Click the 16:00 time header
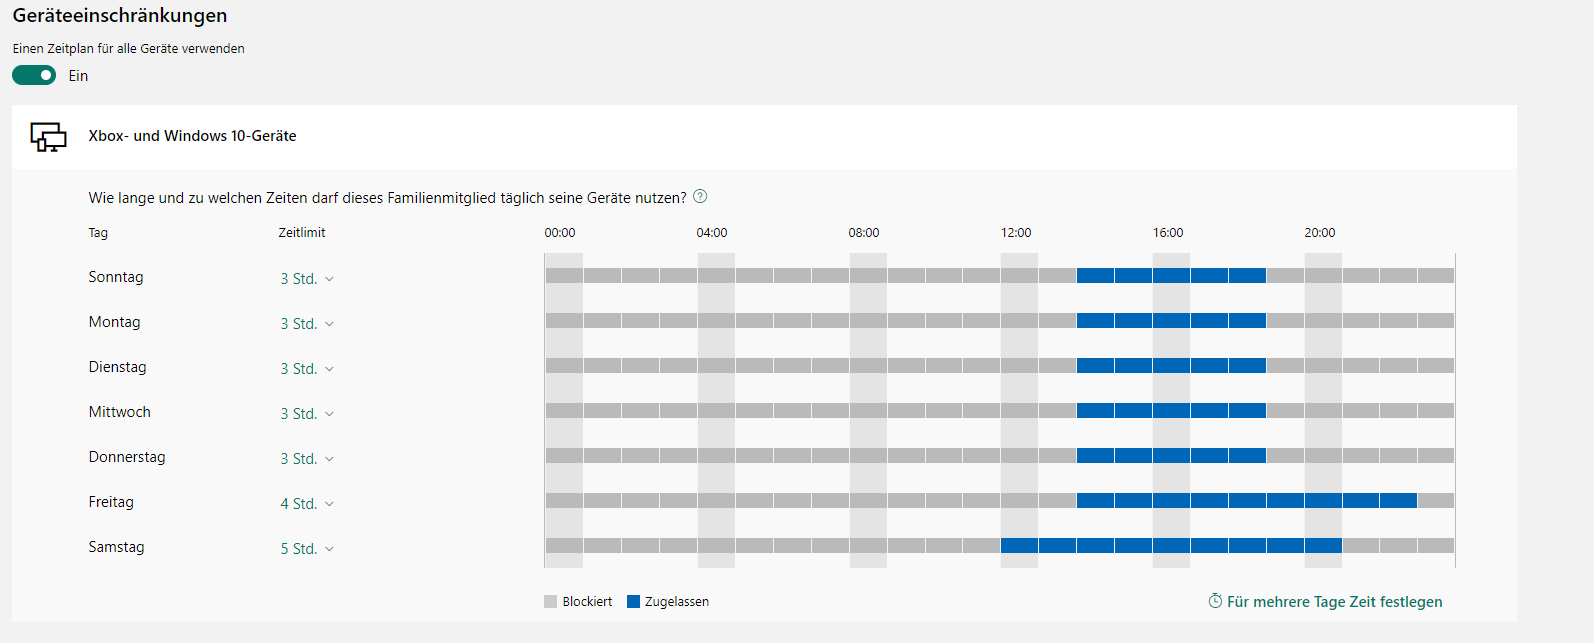Image resolution: width=1594 pixels, height=643 pixels. click(x=1168, y=233)
